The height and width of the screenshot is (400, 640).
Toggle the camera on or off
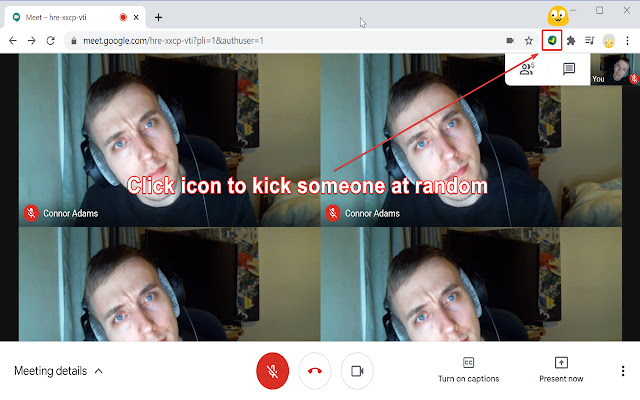(357, 371)
